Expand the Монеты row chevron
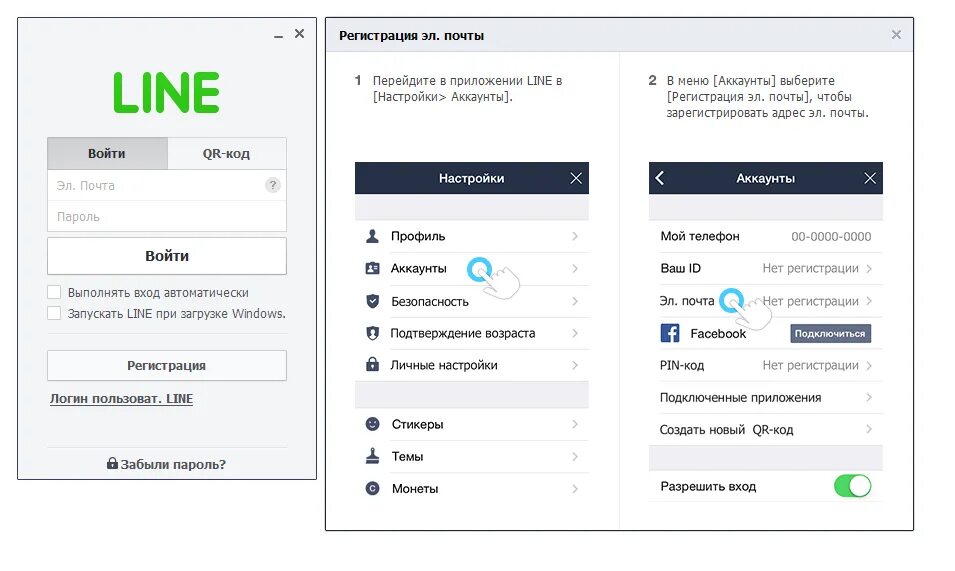Screen dimensions: 955x571 click(x=575, y=488)
